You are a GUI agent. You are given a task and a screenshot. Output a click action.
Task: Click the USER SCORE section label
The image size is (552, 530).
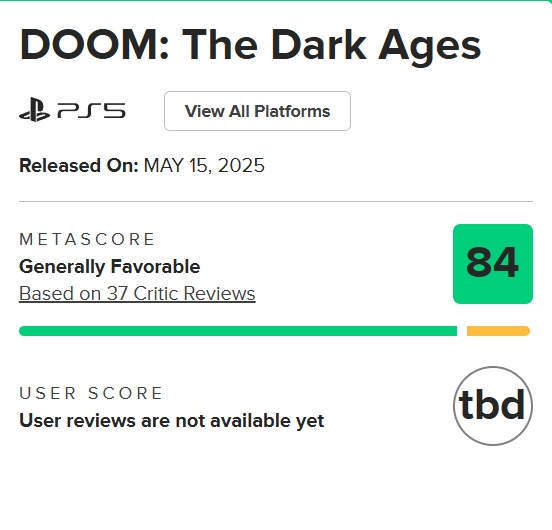pos(91,393)
